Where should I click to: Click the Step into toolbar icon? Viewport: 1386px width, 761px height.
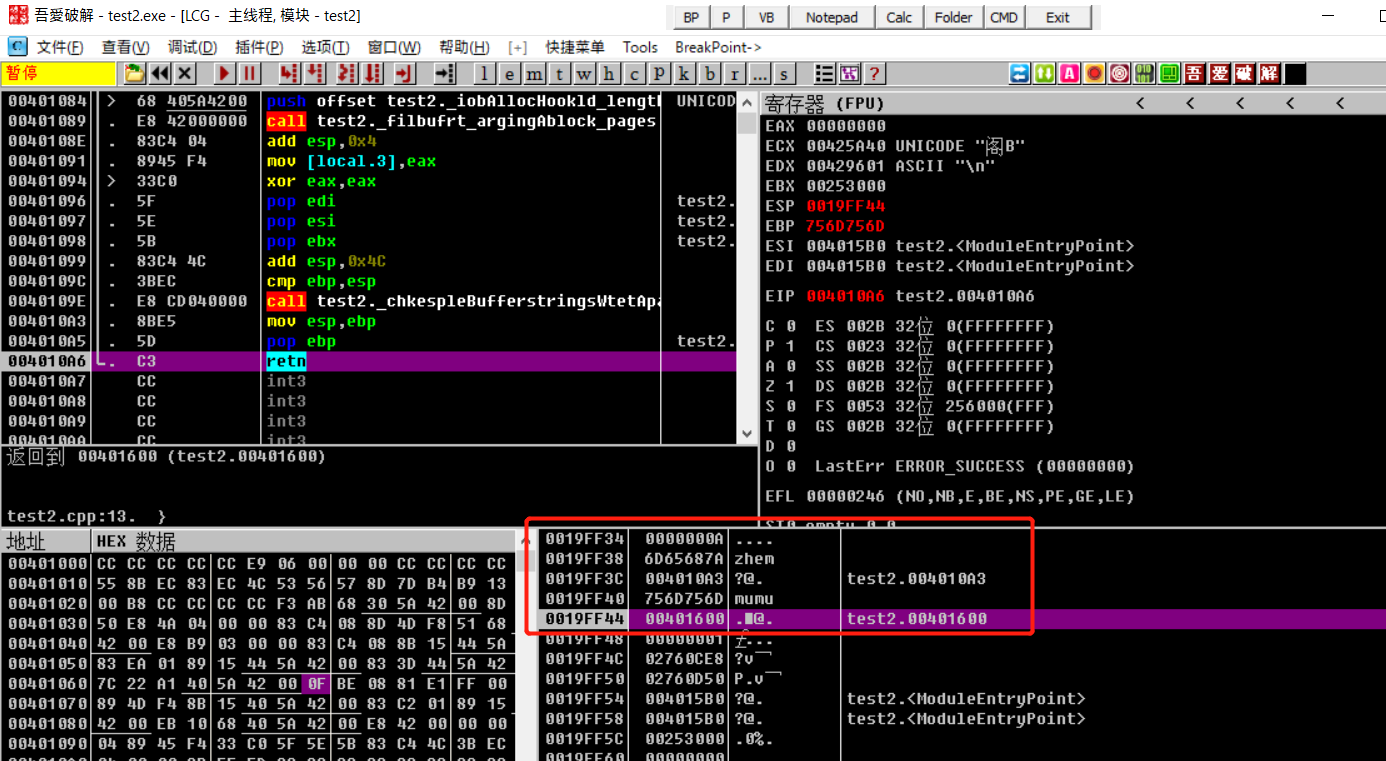point(289,74)
